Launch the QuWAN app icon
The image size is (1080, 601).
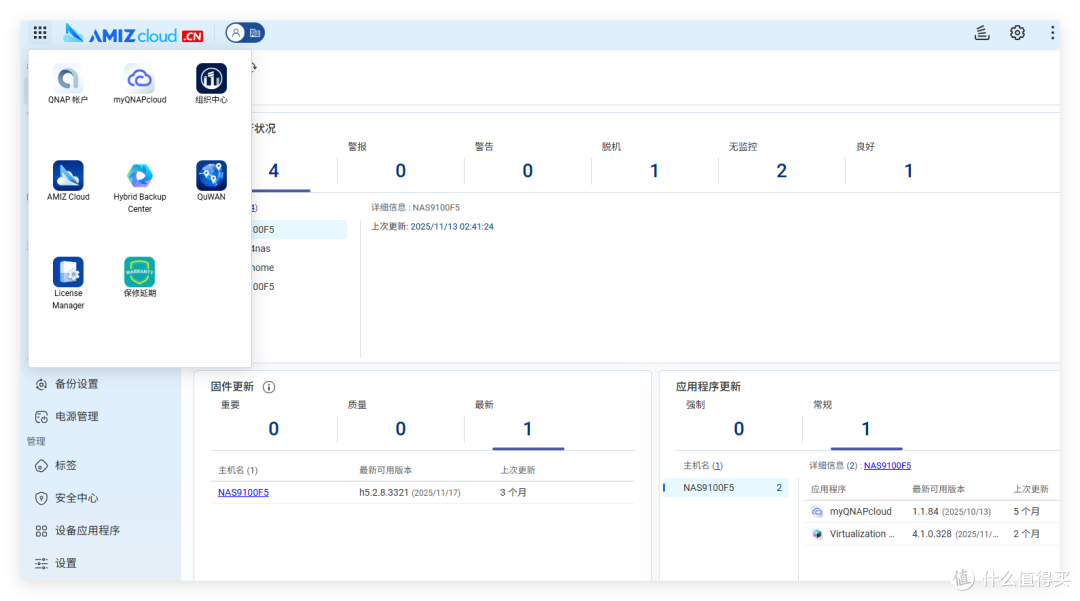[x=211, y=176]
